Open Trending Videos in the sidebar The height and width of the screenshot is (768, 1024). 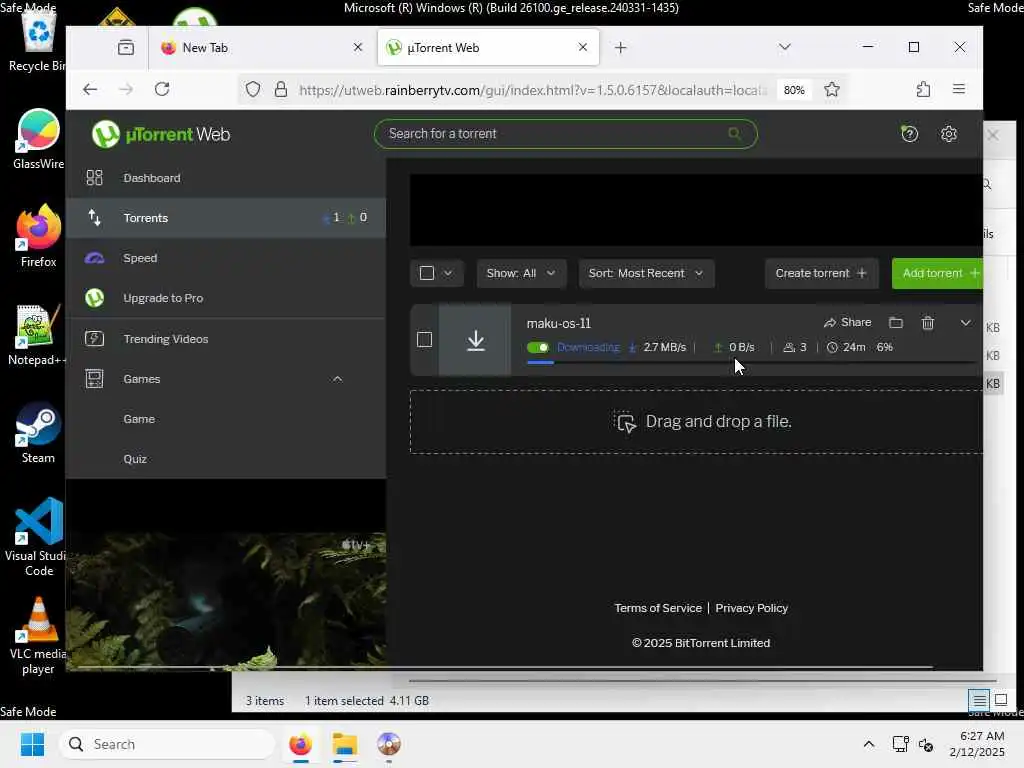point(225,338)
